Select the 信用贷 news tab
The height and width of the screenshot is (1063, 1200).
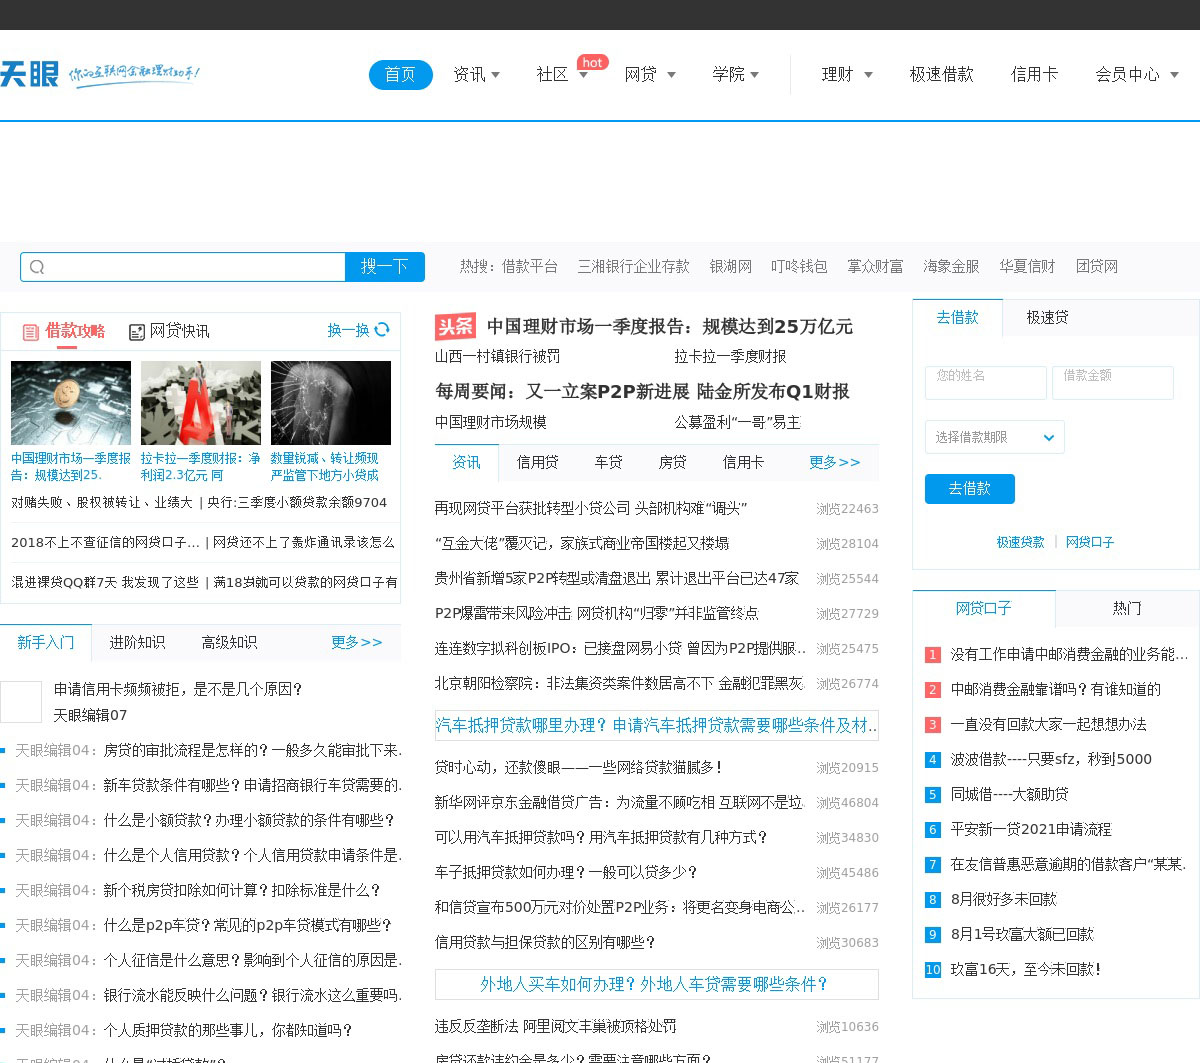point(537,462)
